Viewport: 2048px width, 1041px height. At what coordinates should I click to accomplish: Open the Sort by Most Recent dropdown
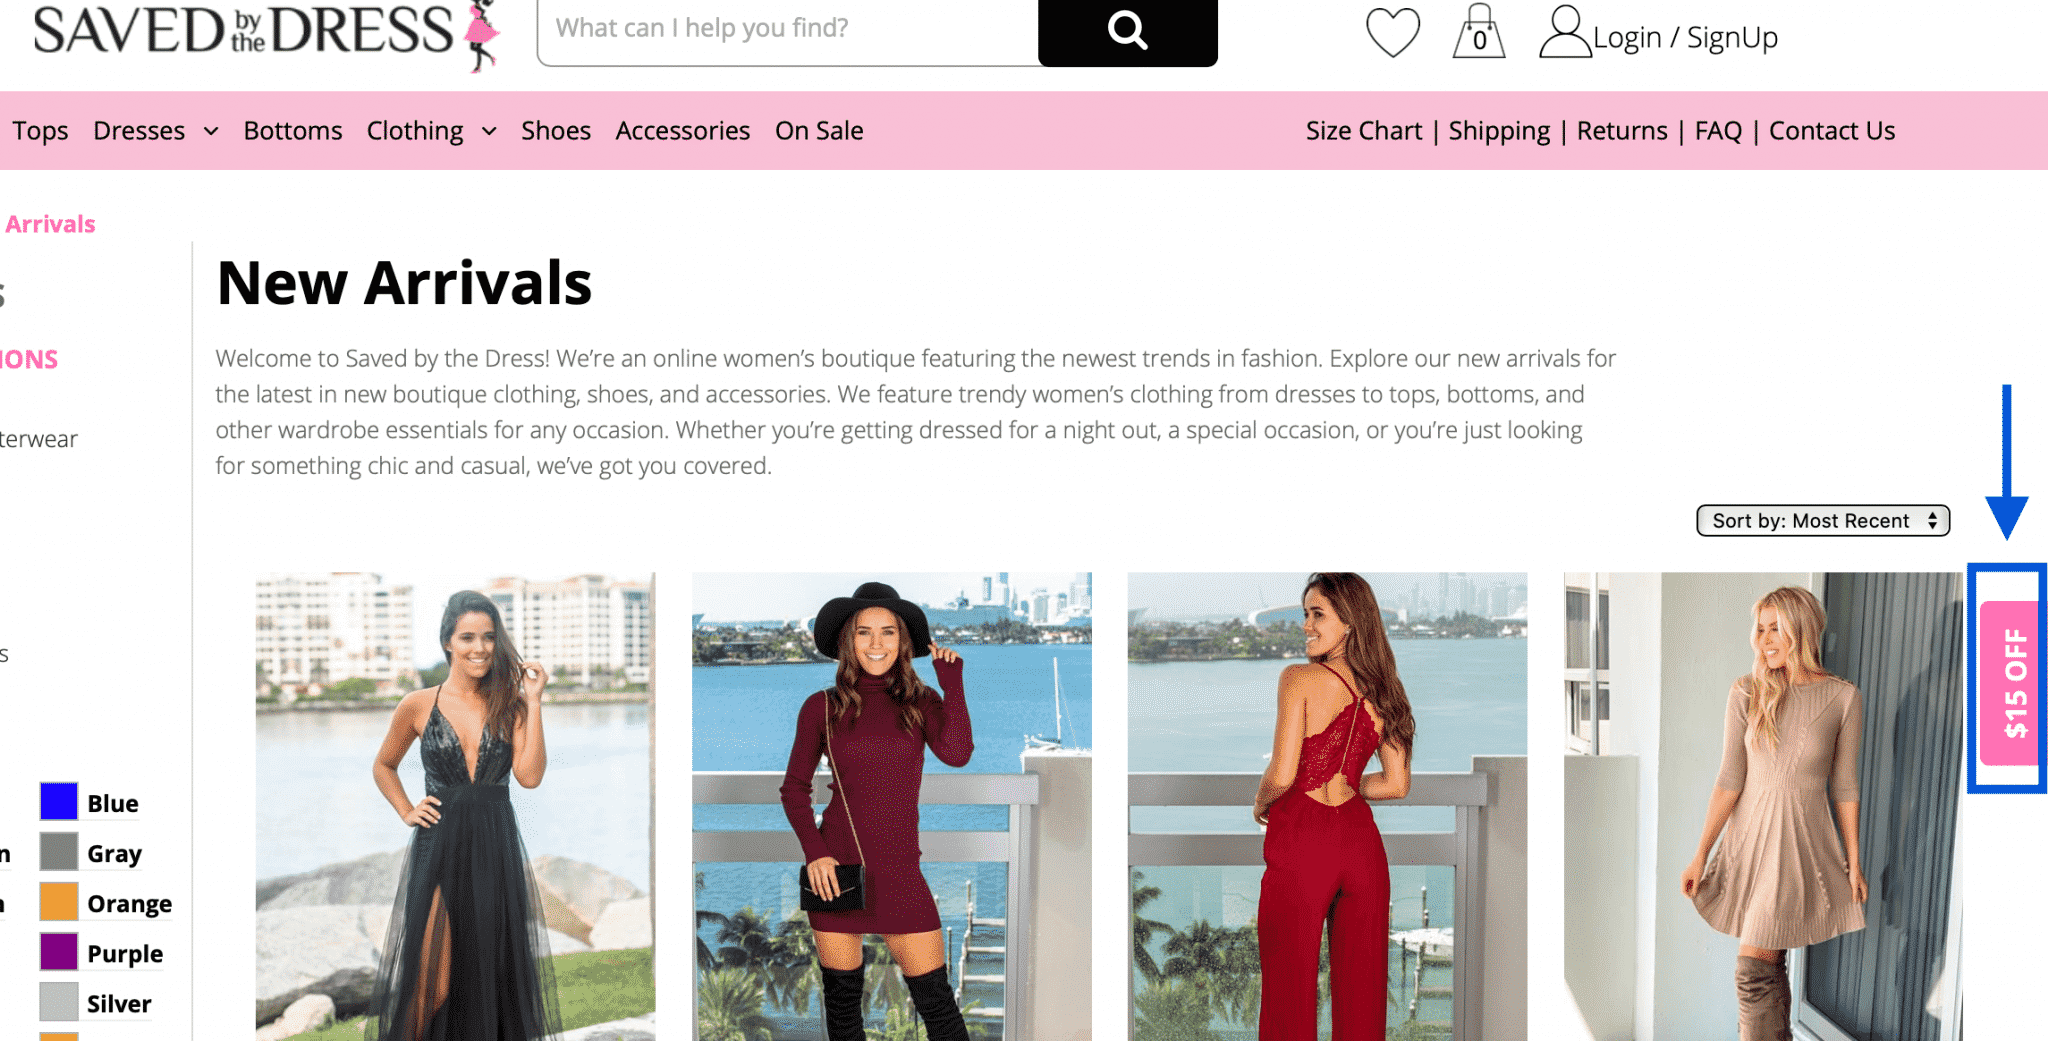pyautogui.click(x=1823, y=520)
